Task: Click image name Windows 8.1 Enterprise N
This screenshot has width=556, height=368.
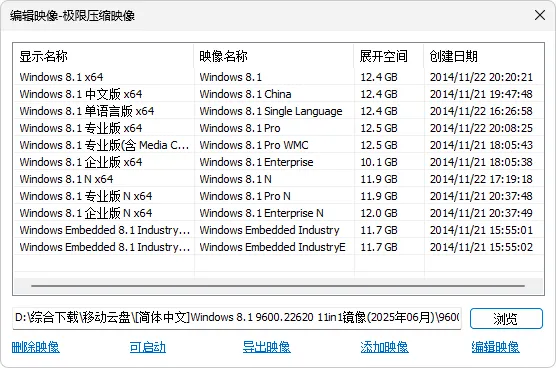Action: point(261,213)
